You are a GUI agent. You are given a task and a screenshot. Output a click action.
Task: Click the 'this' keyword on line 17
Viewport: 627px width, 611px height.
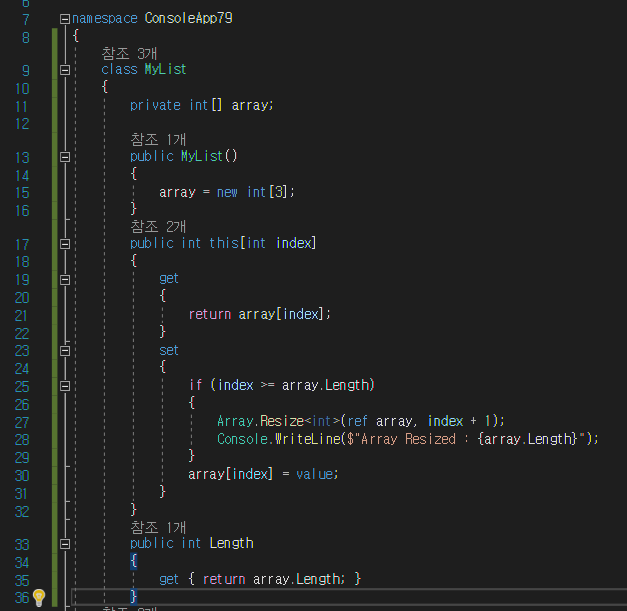[x=224, y=243]
